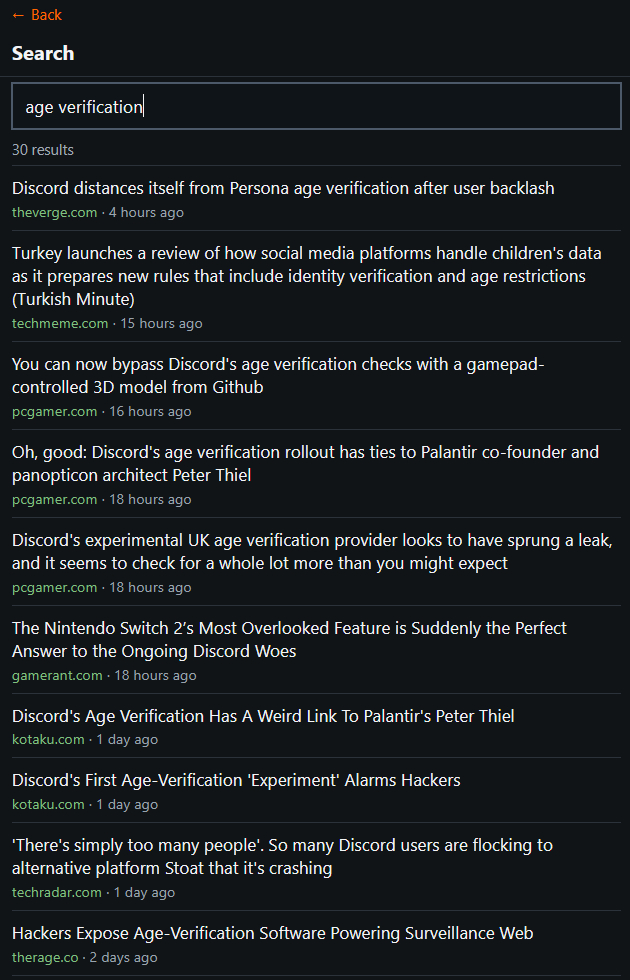Image resolution: width=630 pixels, height=980 pixels.
Task: Open the Stoat alternative platform crashing article
Action: click(x=282, y=856)
